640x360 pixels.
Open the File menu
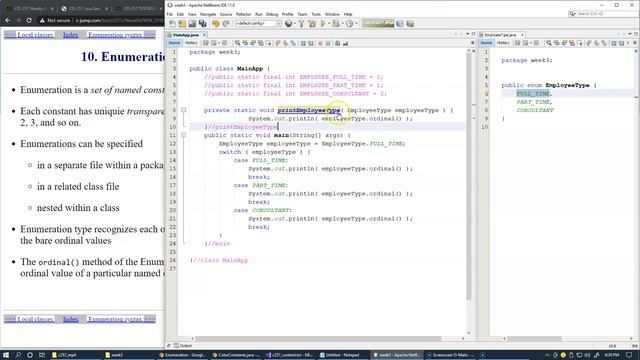169,14
